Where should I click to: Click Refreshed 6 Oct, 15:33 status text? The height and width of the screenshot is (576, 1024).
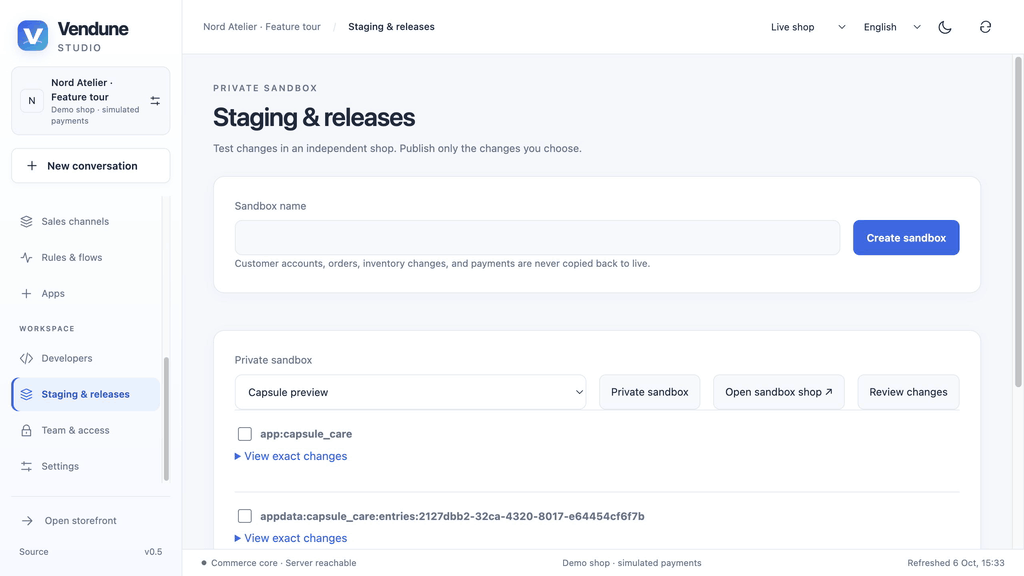(x=955, y=563)
